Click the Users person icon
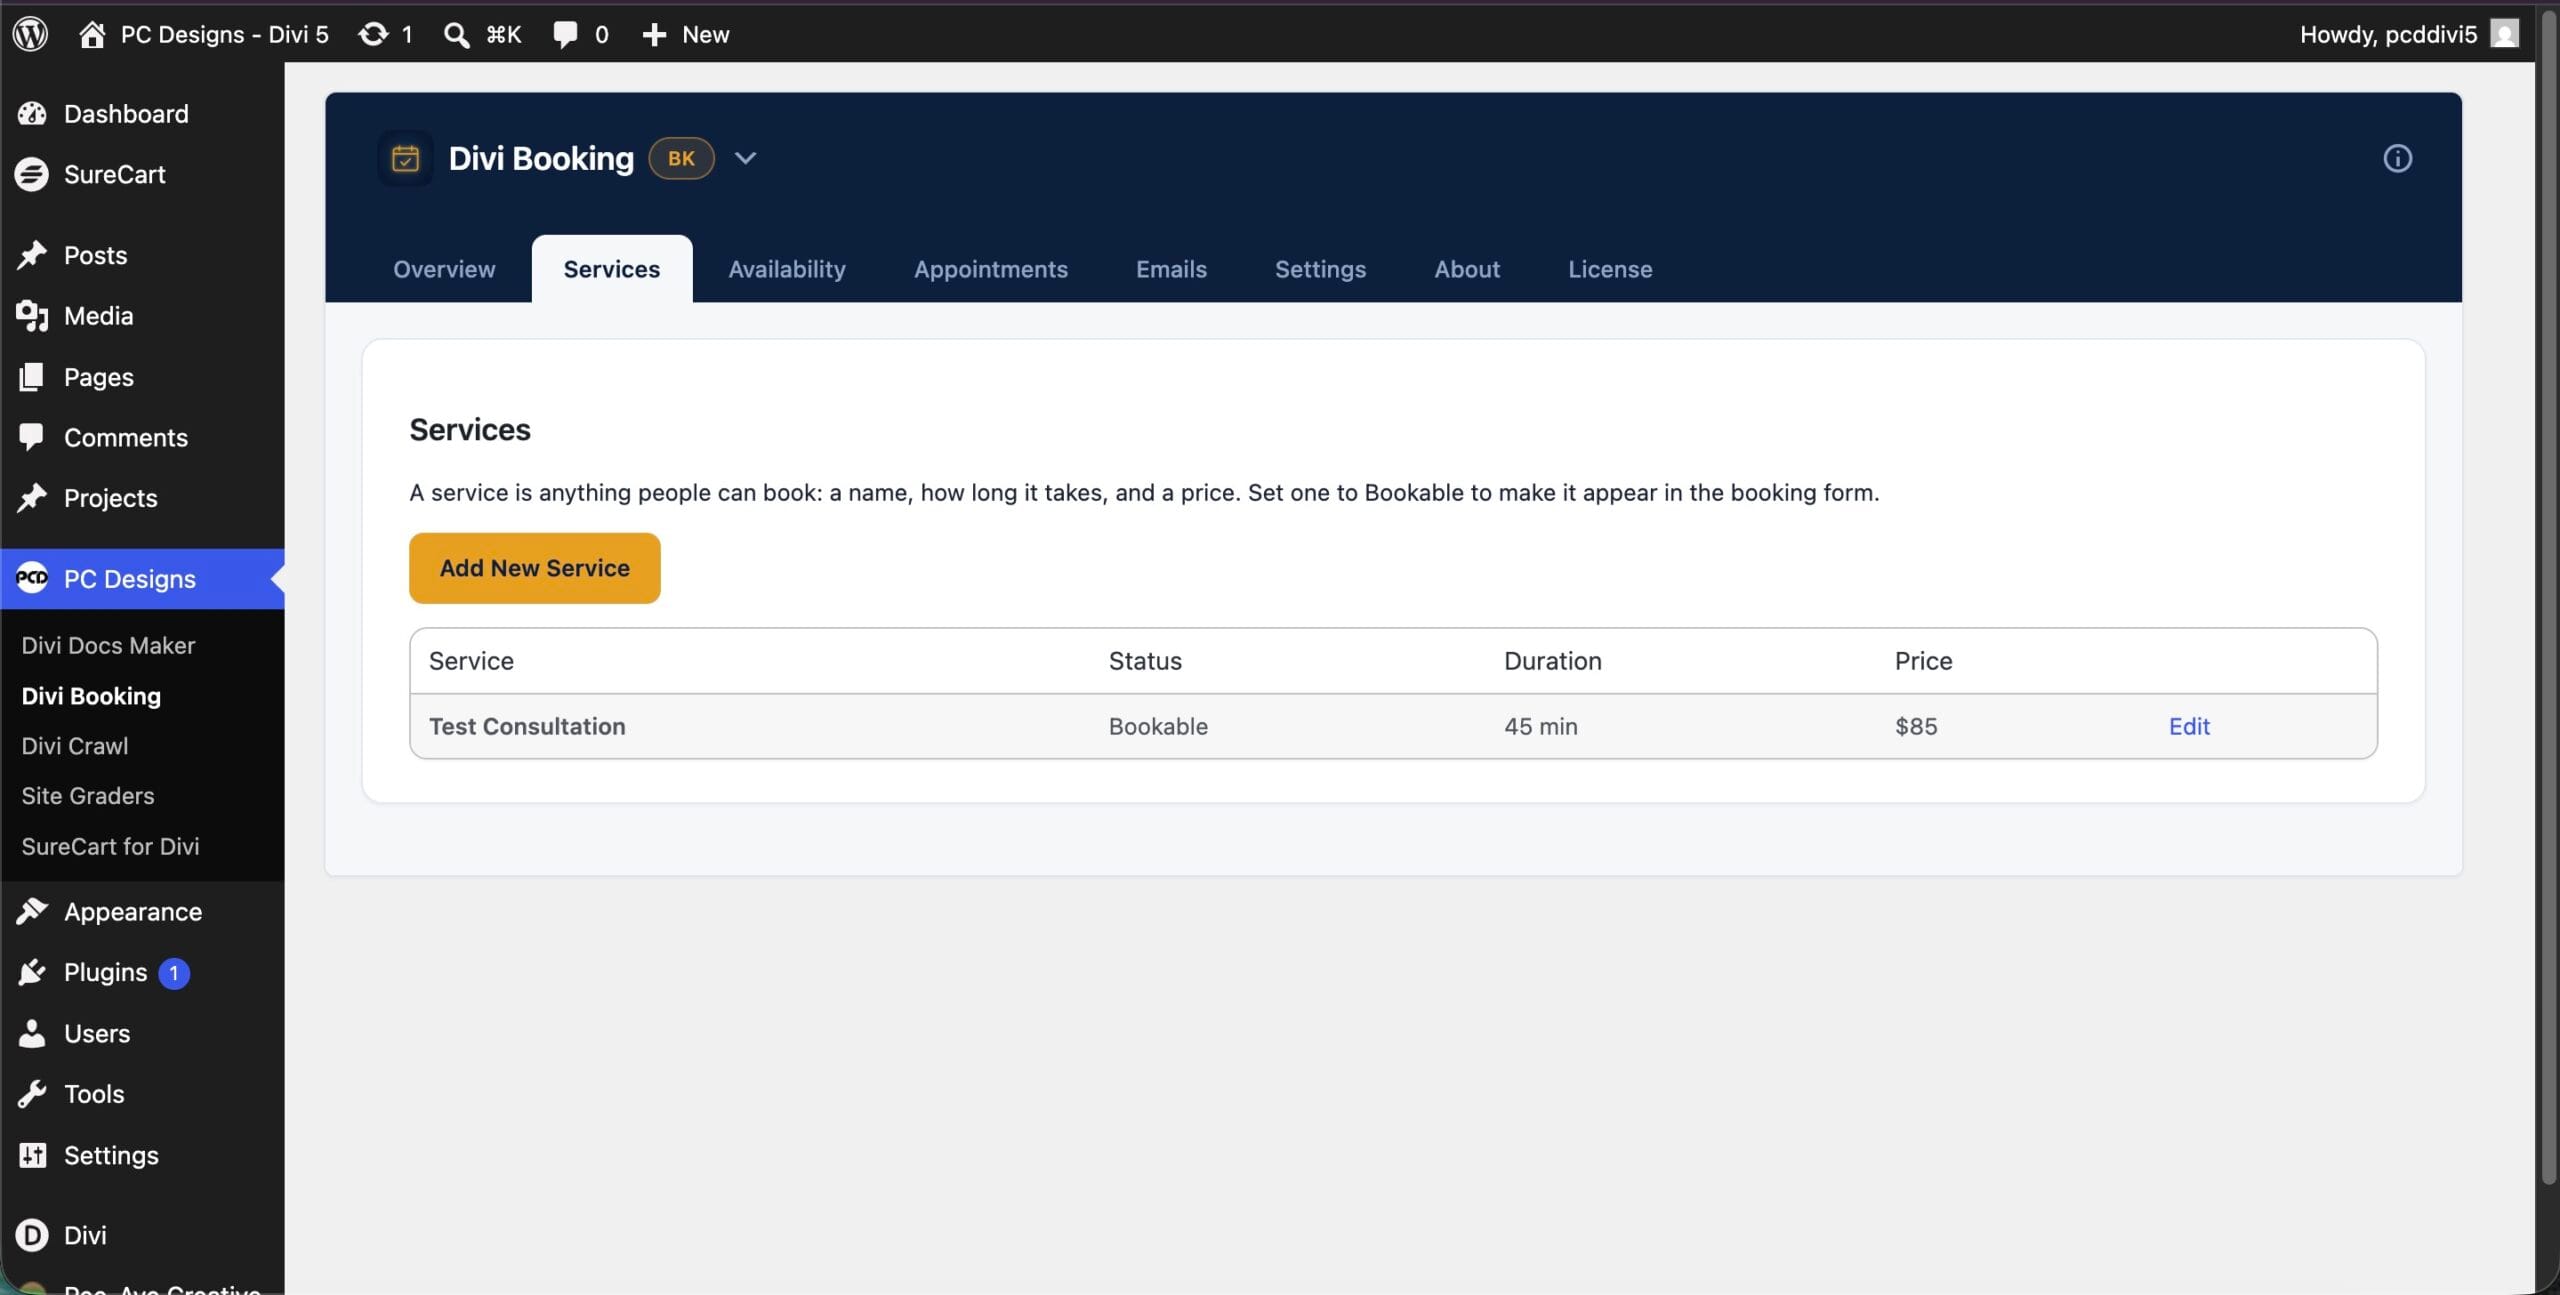The height and width of the screenshot is (1295, 2560). tap(32, 1033)
